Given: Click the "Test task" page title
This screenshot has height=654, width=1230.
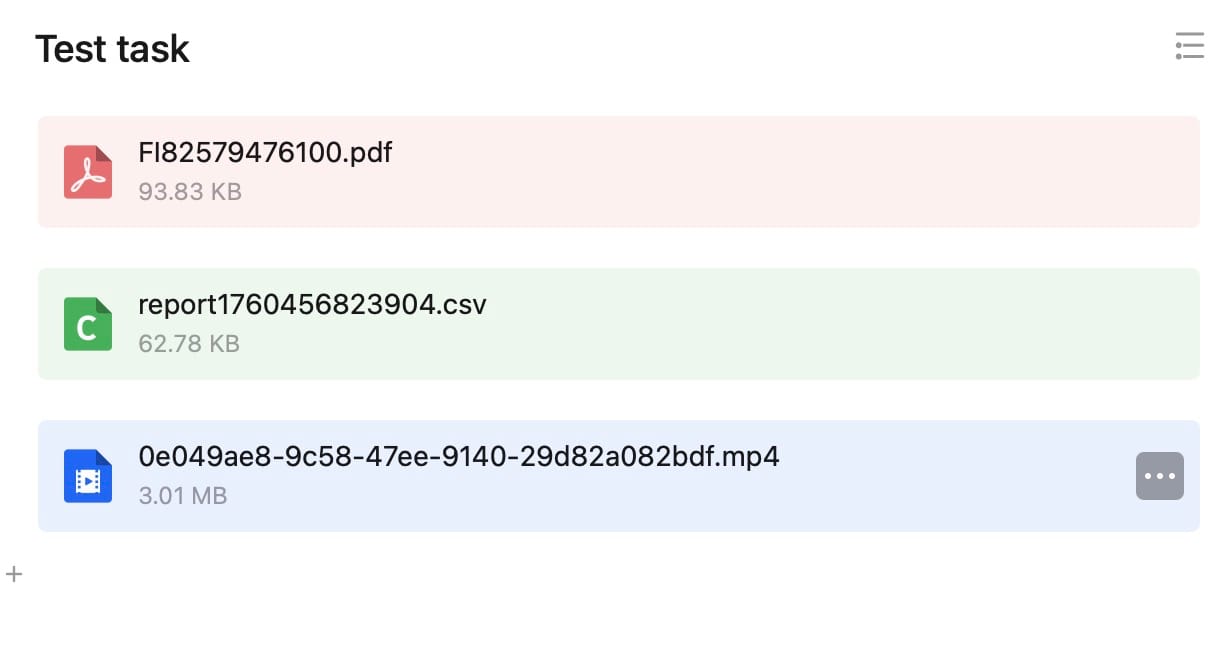Looking at the screenshot, I should [x=112, y=48].
